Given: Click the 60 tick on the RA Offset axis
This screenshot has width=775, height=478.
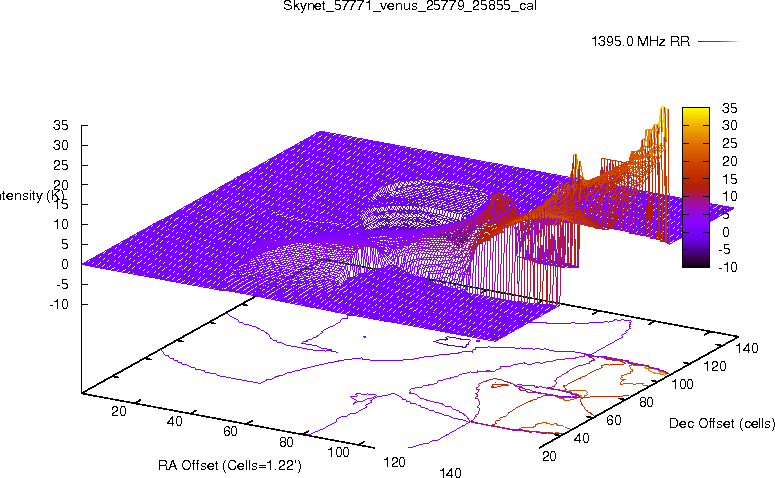Looking at the screenshot, I should [x=230, y=432].
